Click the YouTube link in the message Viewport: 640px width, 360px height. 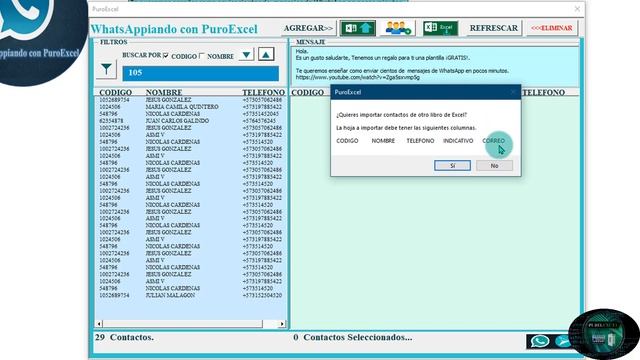358,77
